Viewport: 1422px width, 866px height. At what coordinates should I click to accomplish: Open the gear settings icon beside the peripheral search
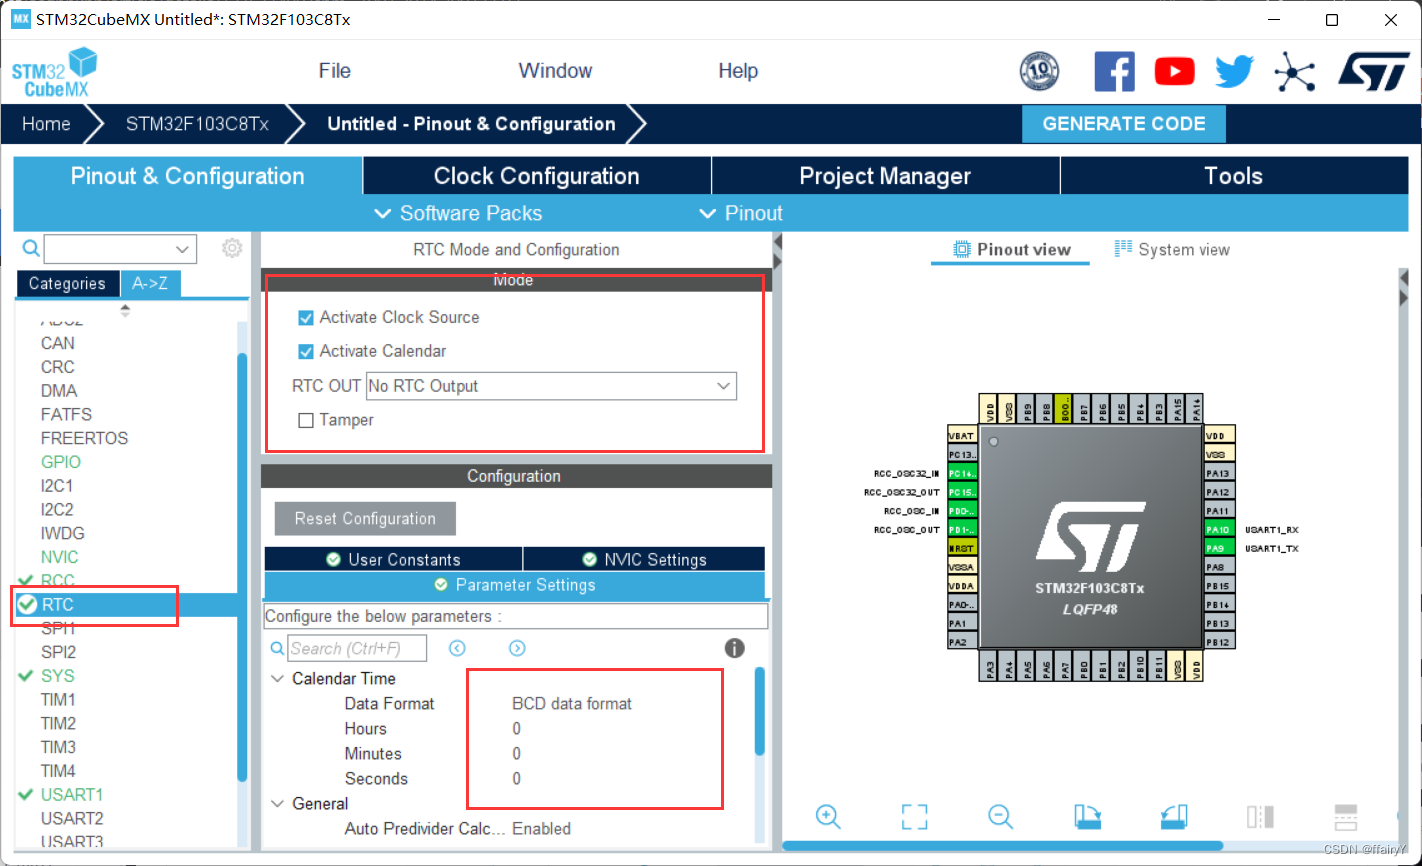coord(232,248)
